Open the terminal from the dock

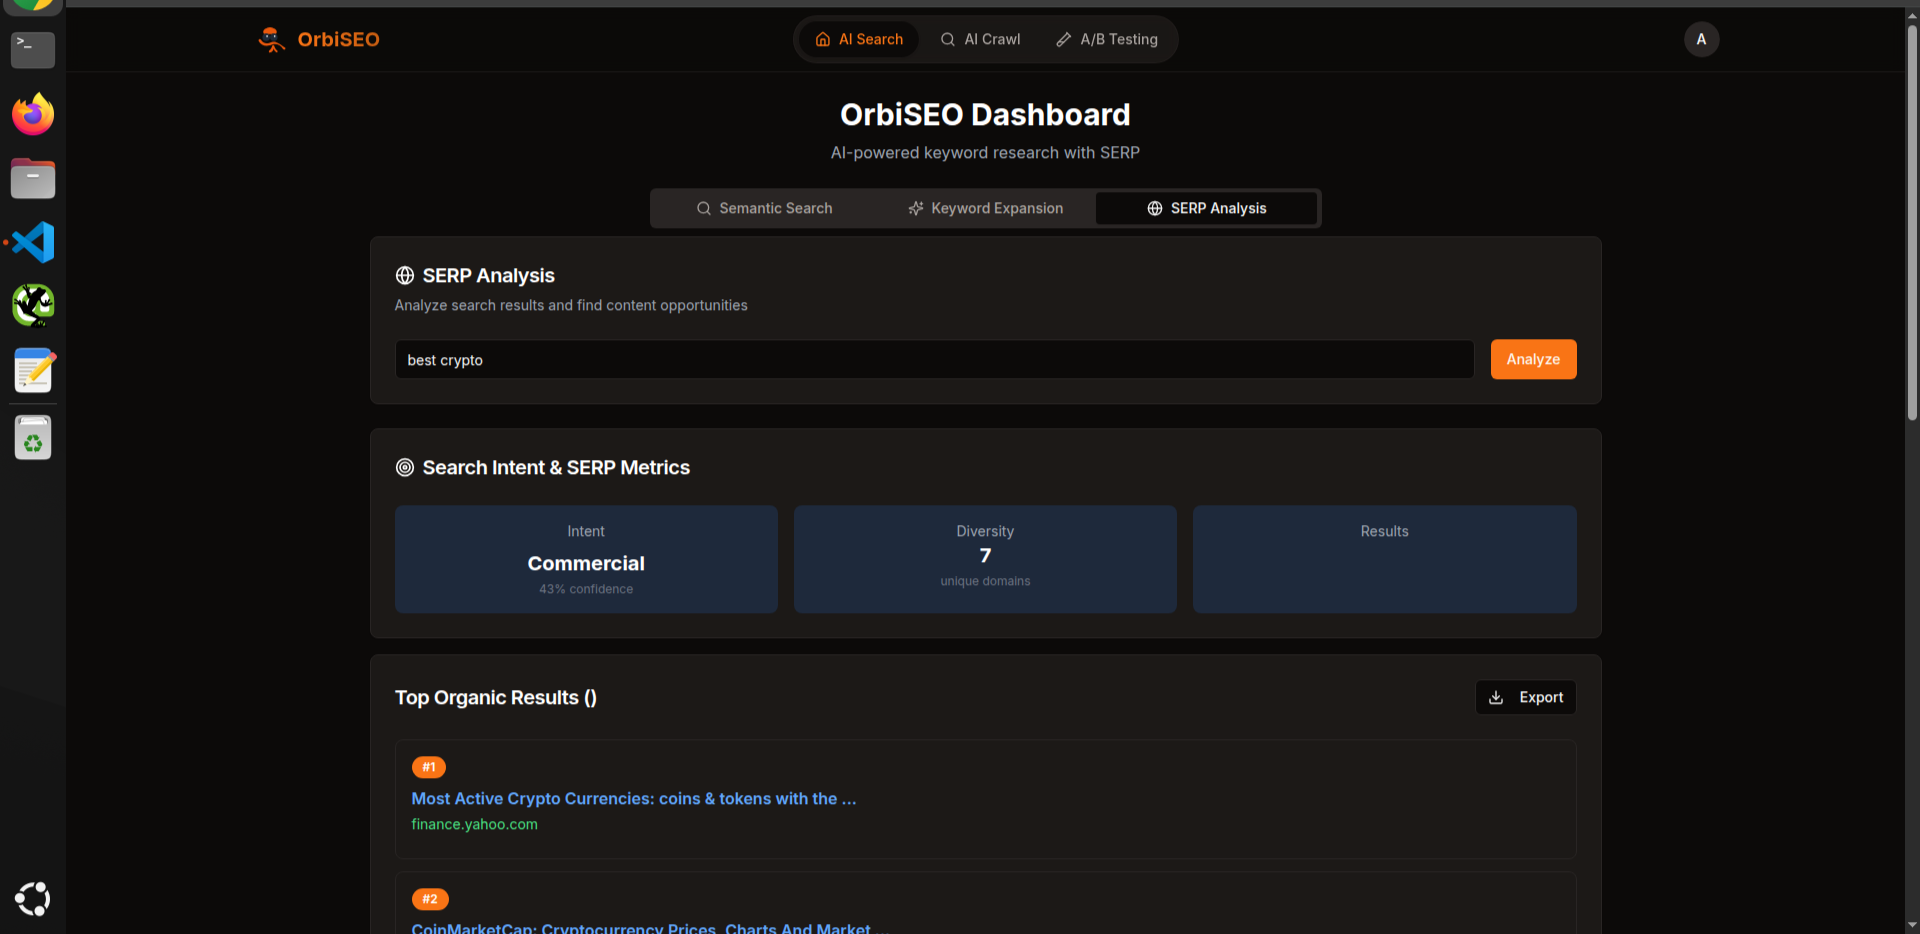point(31,50)
